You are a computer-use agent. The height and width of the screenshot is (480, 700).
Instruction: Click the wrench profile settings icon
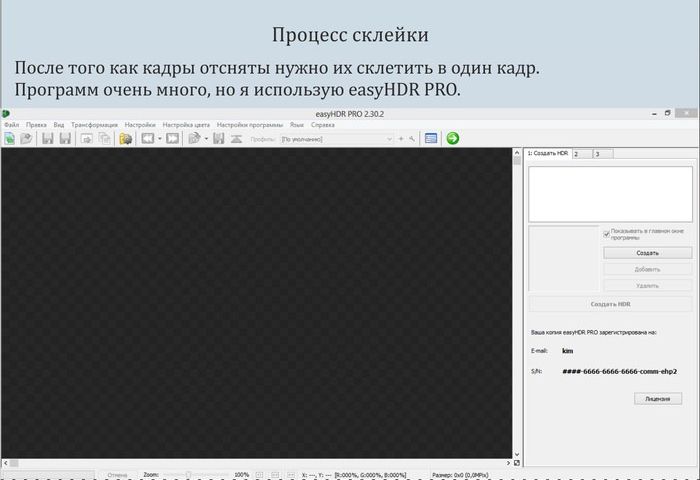(412, 139)
